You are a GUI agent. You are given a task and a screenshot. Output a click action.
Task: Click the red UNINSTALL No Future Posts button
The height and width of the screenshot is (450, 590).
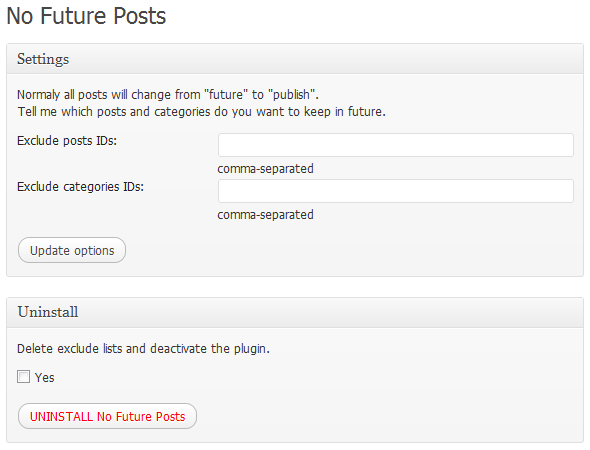pyautogui.click(x=107, y=416)
